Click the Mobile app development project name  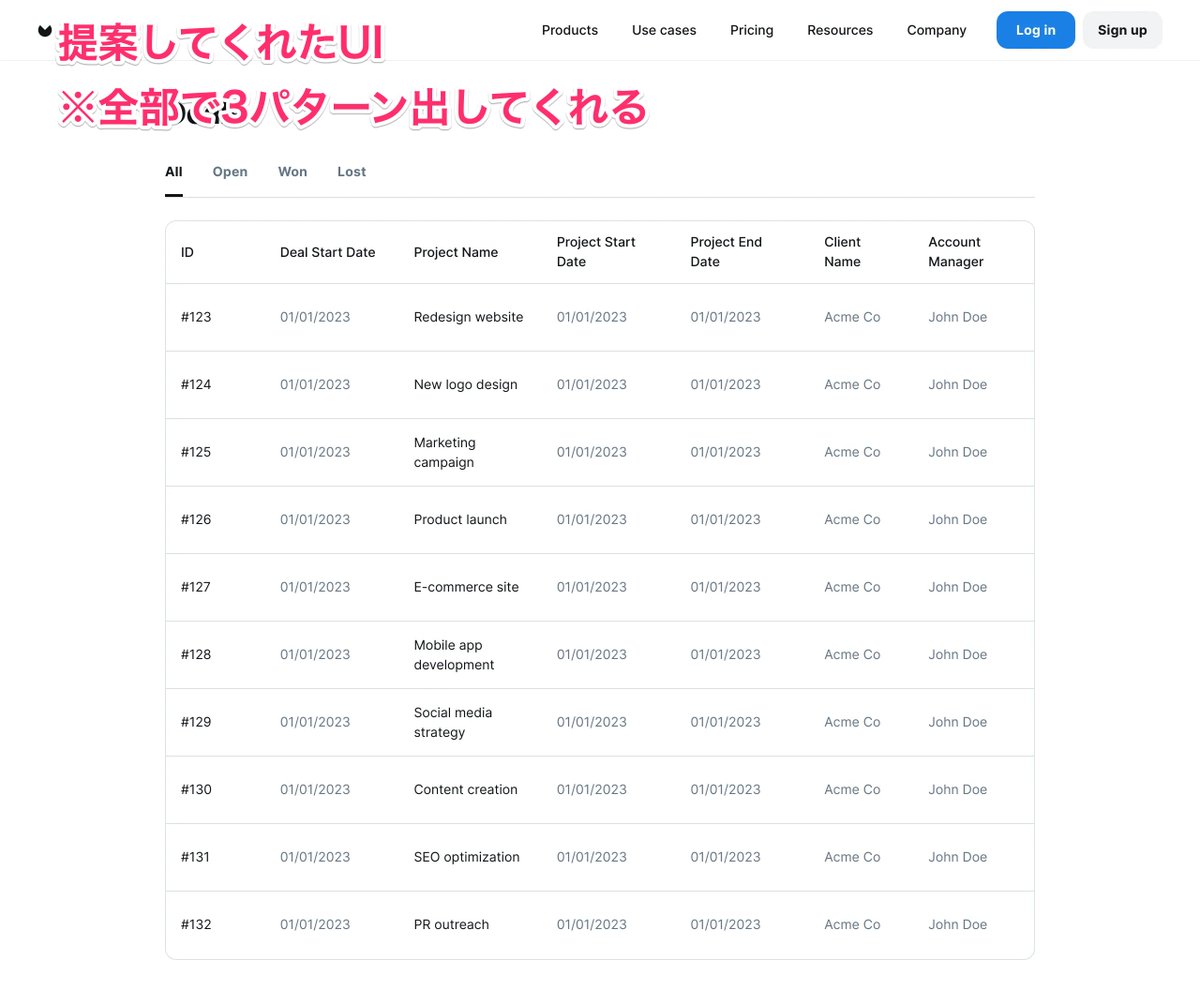click(454, 655)
